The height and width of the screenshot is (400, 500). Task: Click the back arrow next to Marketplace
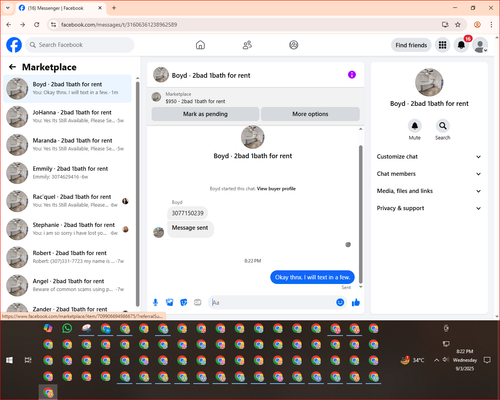pos(12,67)
